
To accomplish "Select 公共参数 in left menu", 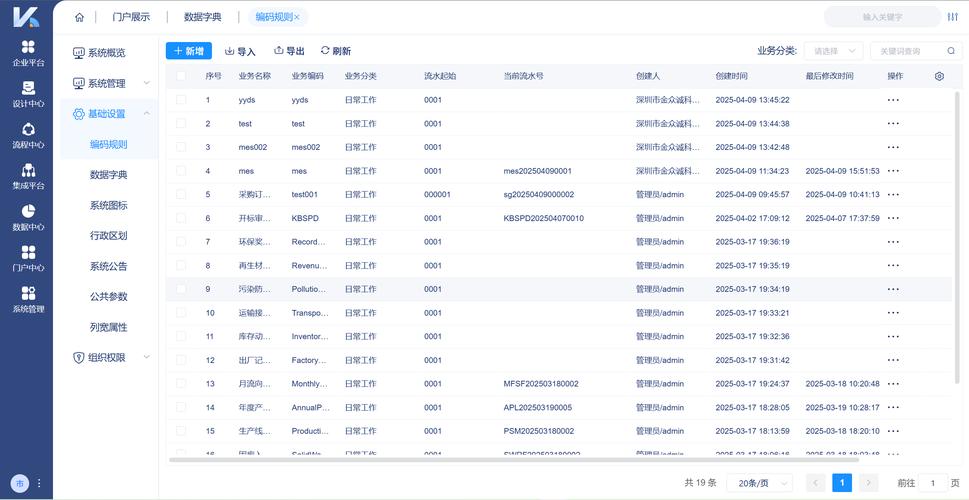I will coord(109,297).
